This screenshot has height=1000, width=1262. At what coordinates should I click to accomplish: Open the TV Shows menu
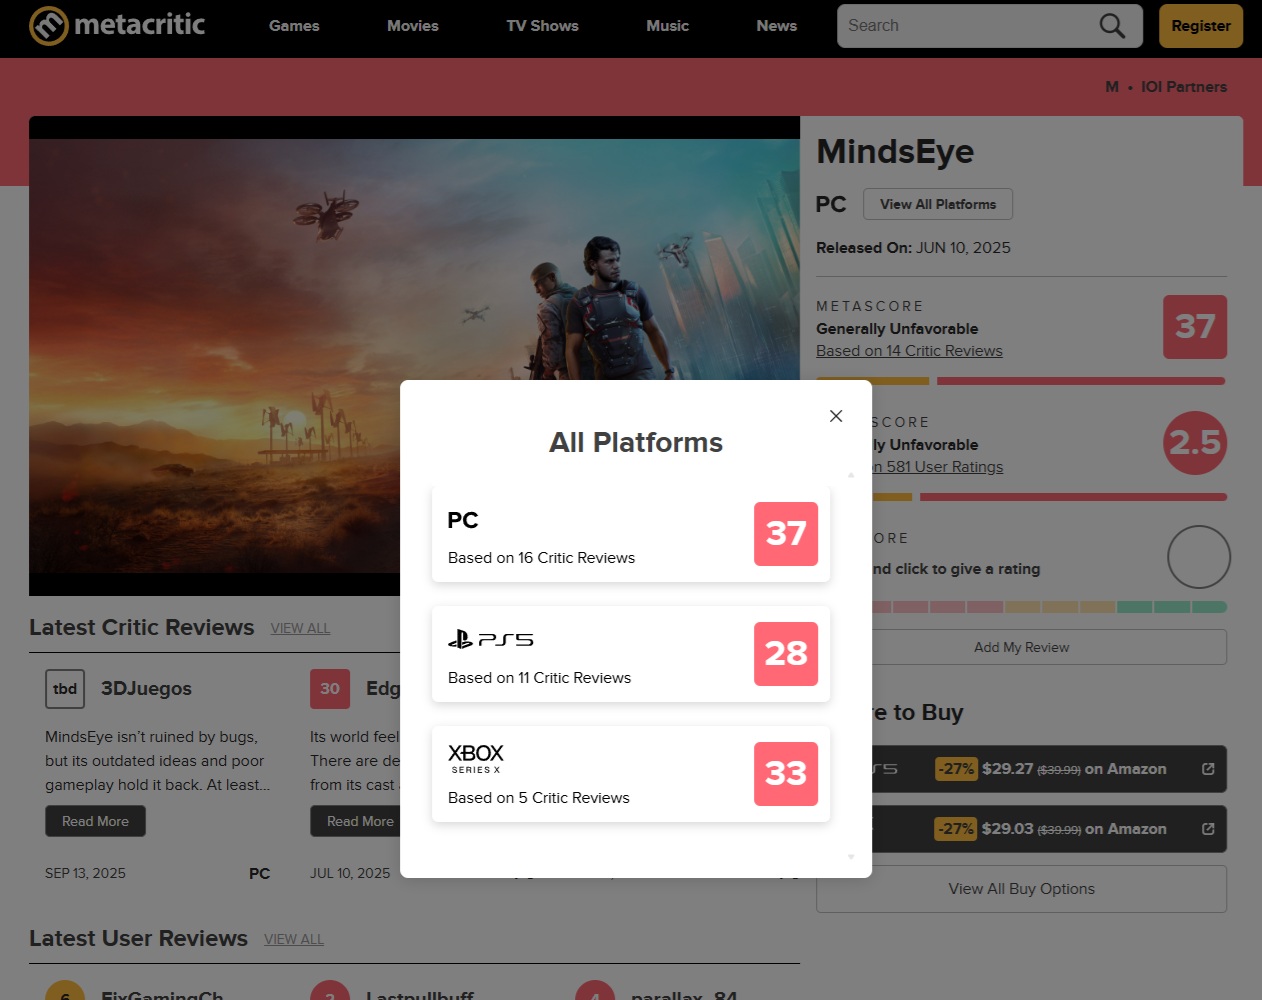coord(542,26)
